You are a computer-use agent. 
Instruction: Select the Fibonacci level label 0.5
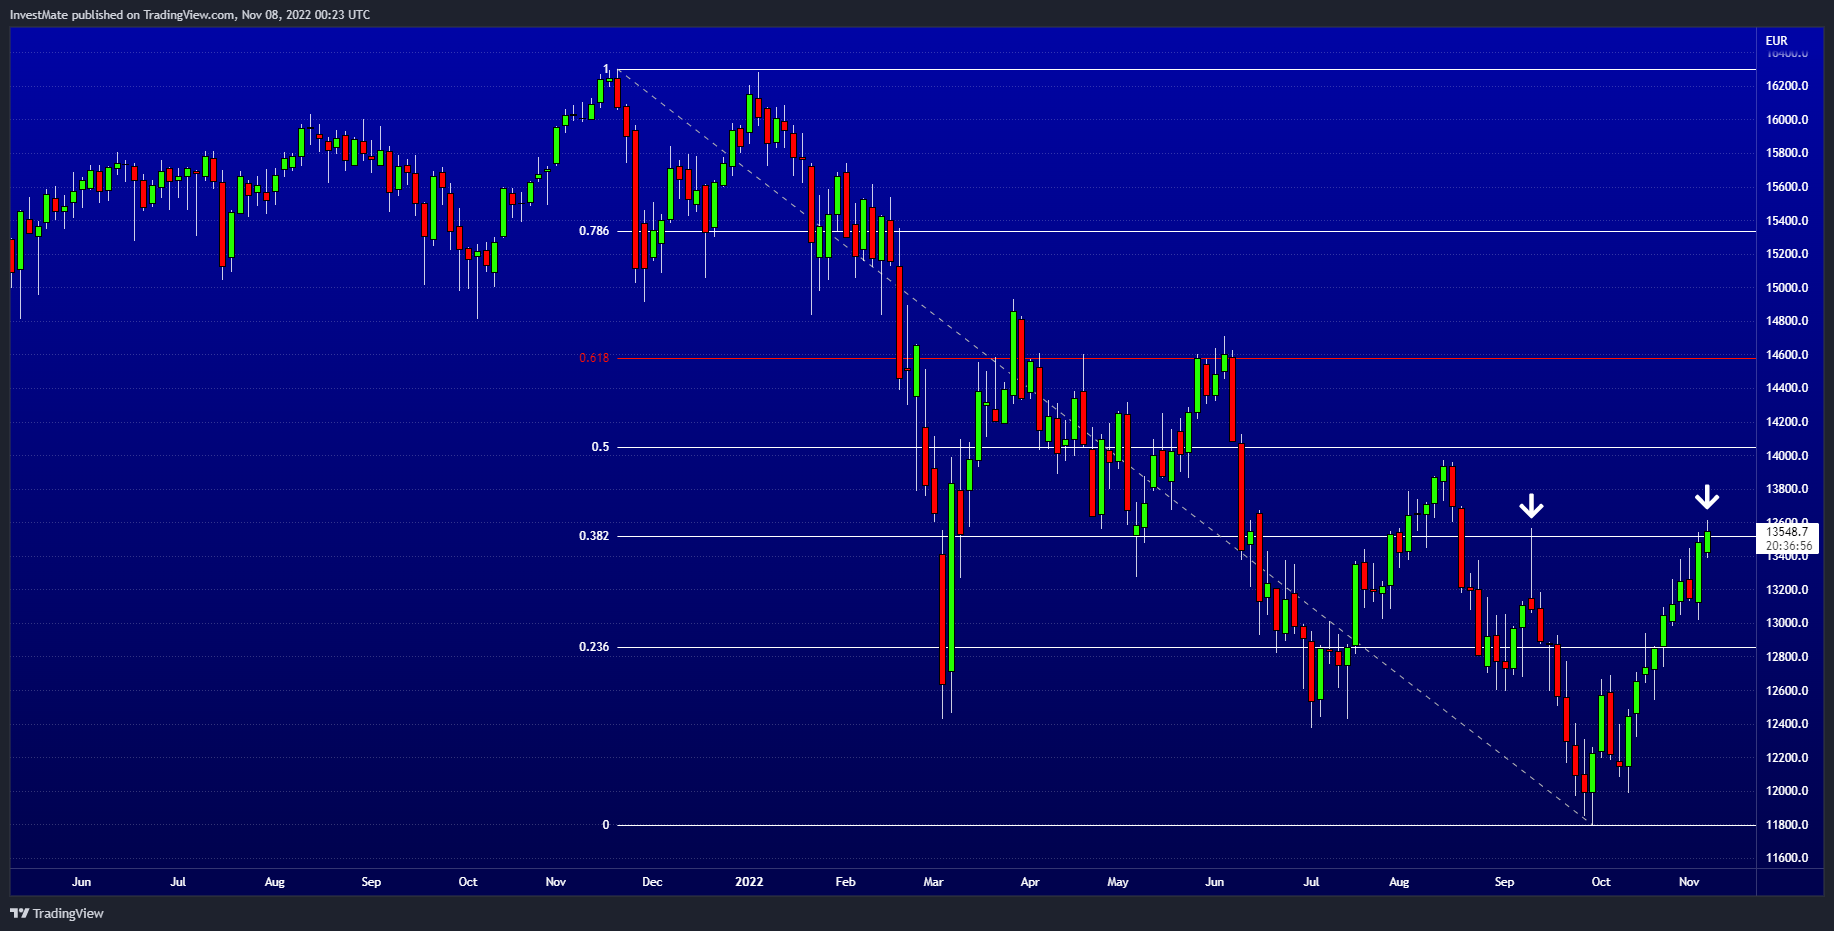600,447
